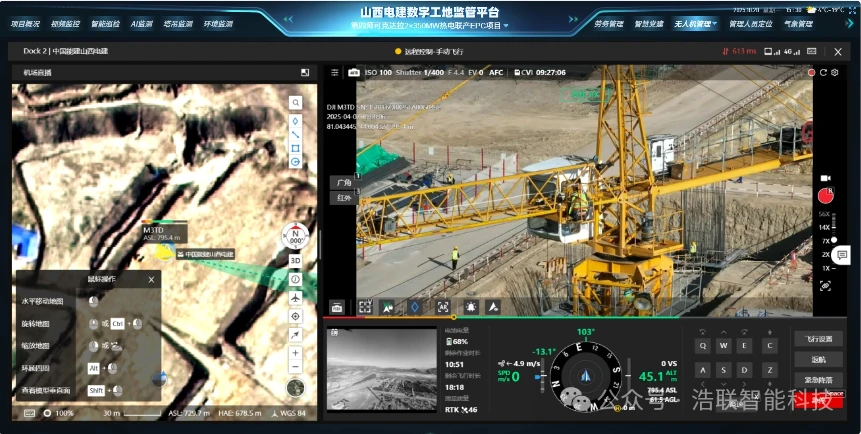Viewport: 861px width, 434px height.
Task: Toggle the 3D map view
Action: 295,260
